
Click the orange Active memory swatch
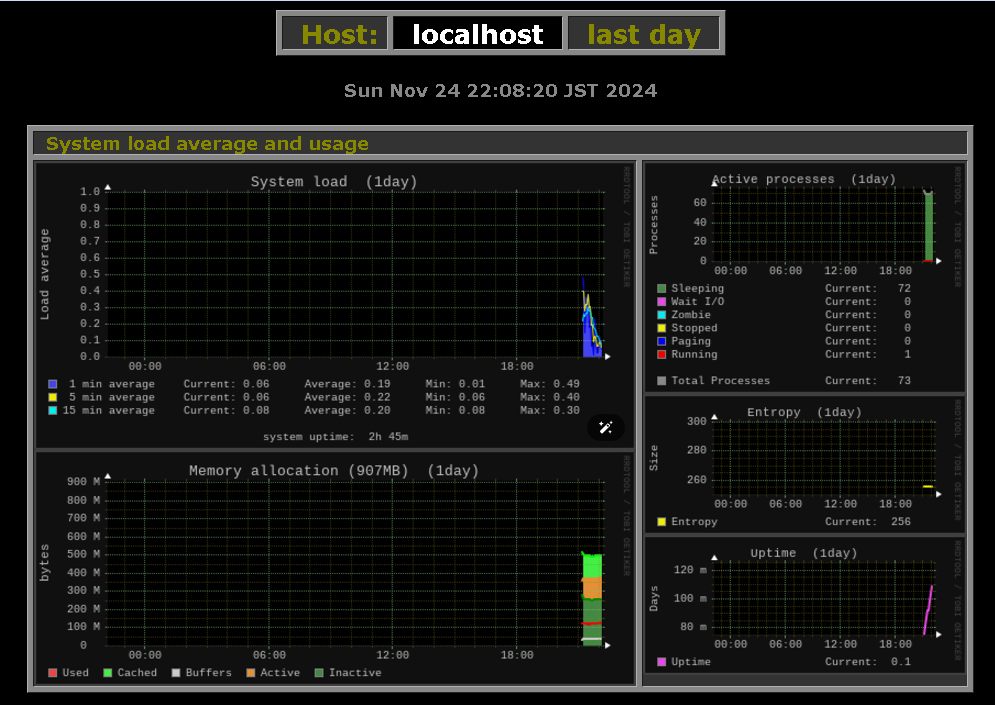(x=251, y=673)
